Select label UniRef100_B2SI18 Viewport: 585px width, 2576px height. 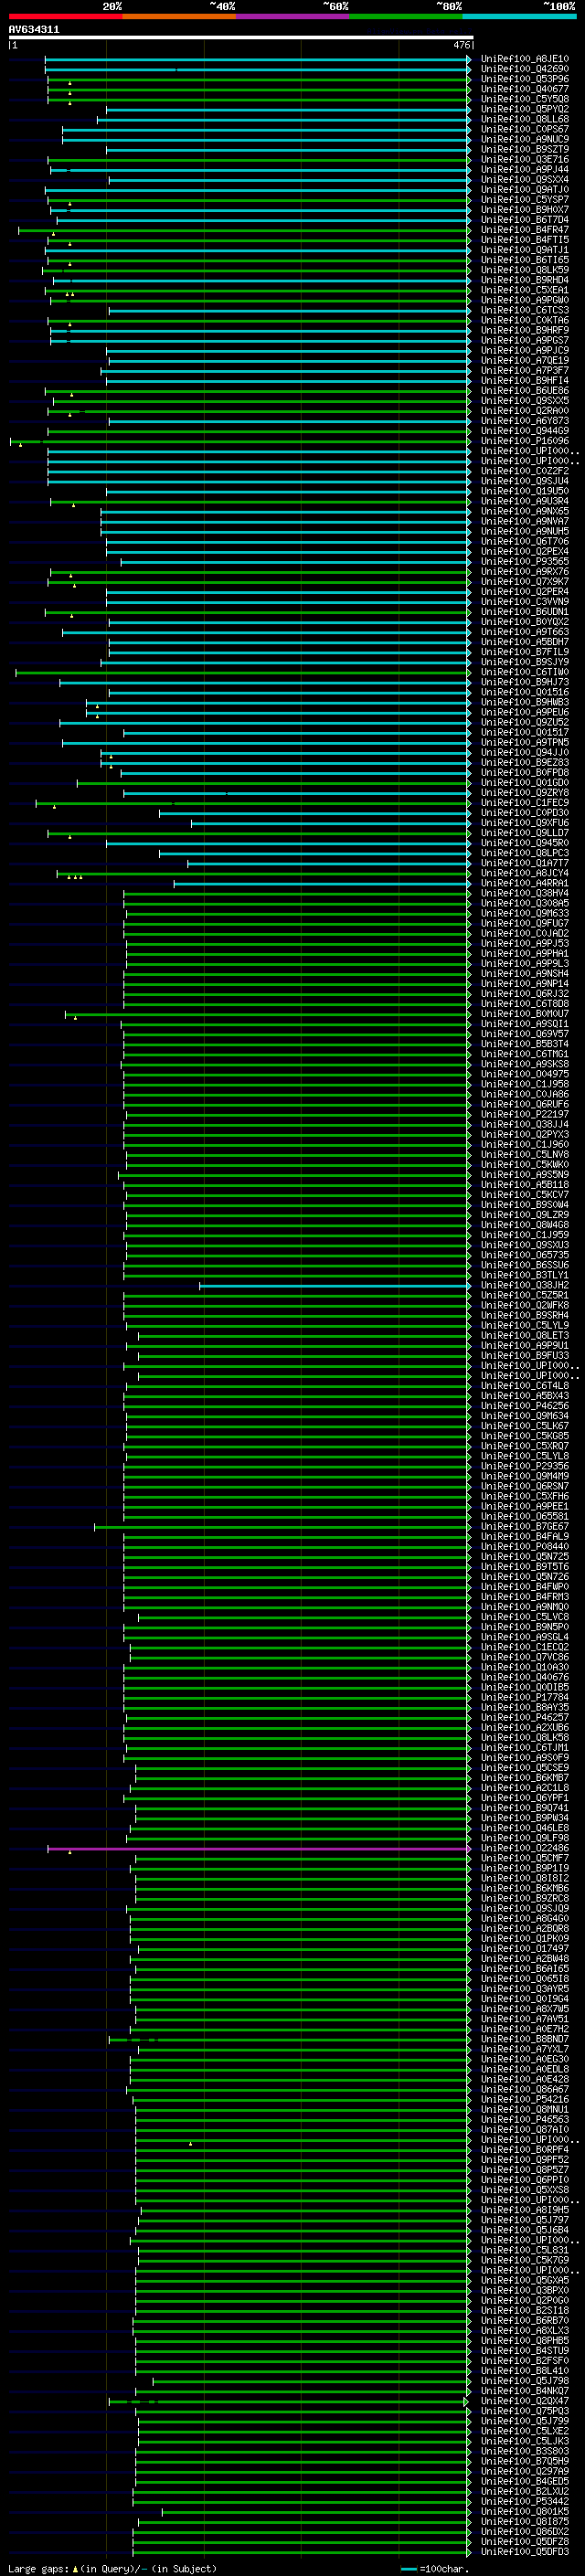tap(525, 2311)
